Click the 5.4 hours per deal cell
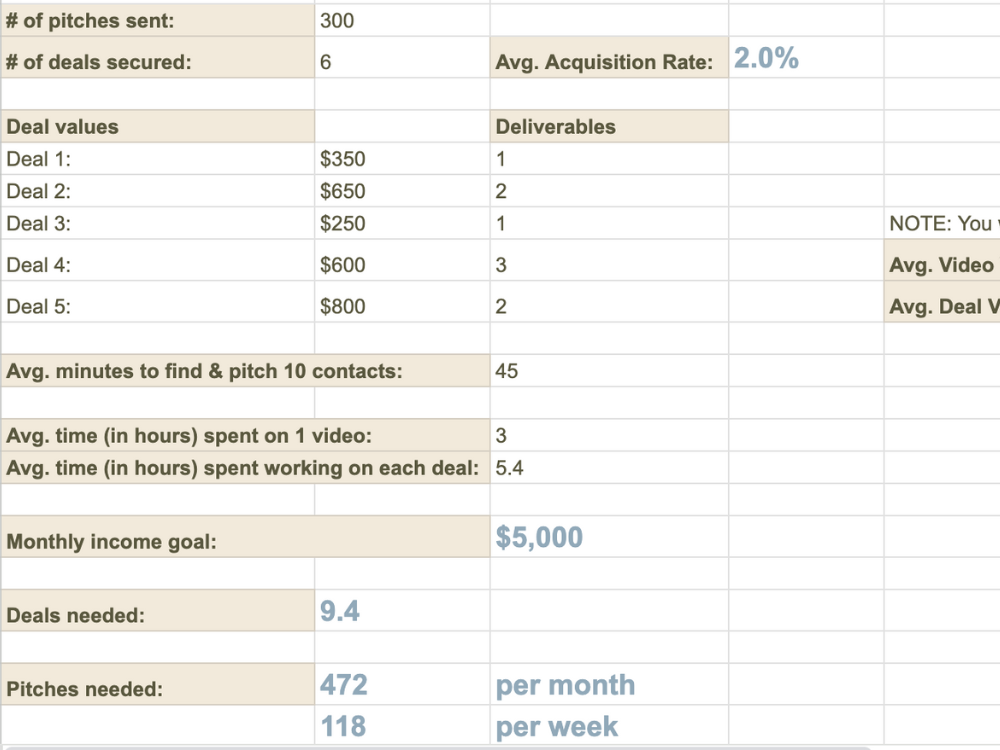1000x750 pixels. coord(609,468)
